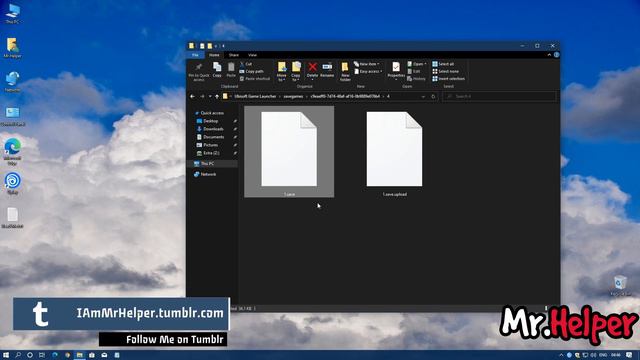This screenshot has width=640, height=360.
Task: Click Select all
Action: [x=443, y=64]
